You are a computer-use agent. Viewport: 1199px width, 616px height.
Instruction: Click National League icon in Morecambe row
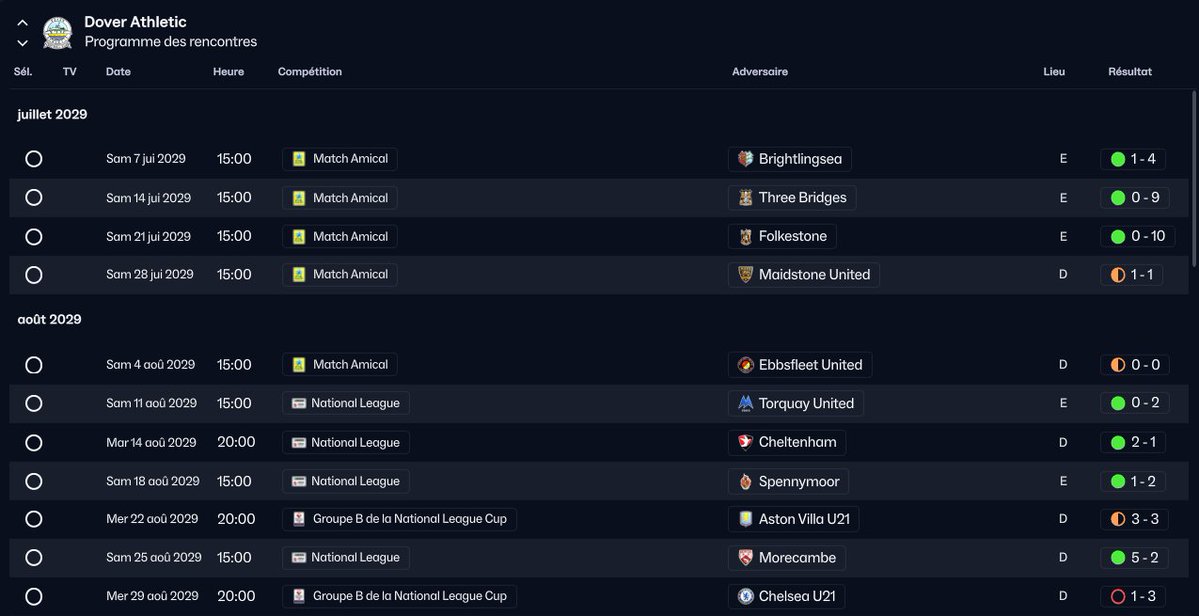point(298,557)
